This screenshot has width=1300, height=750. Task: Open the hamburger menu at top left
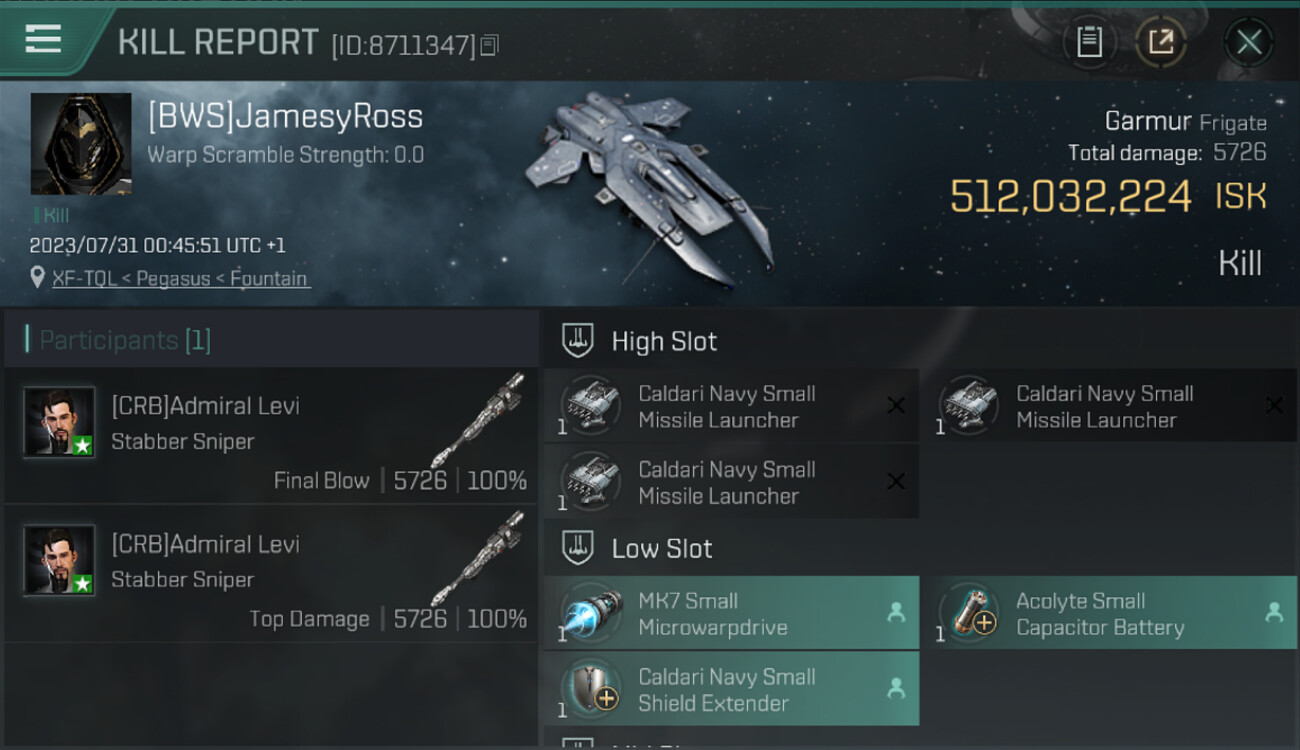point(43,39)
